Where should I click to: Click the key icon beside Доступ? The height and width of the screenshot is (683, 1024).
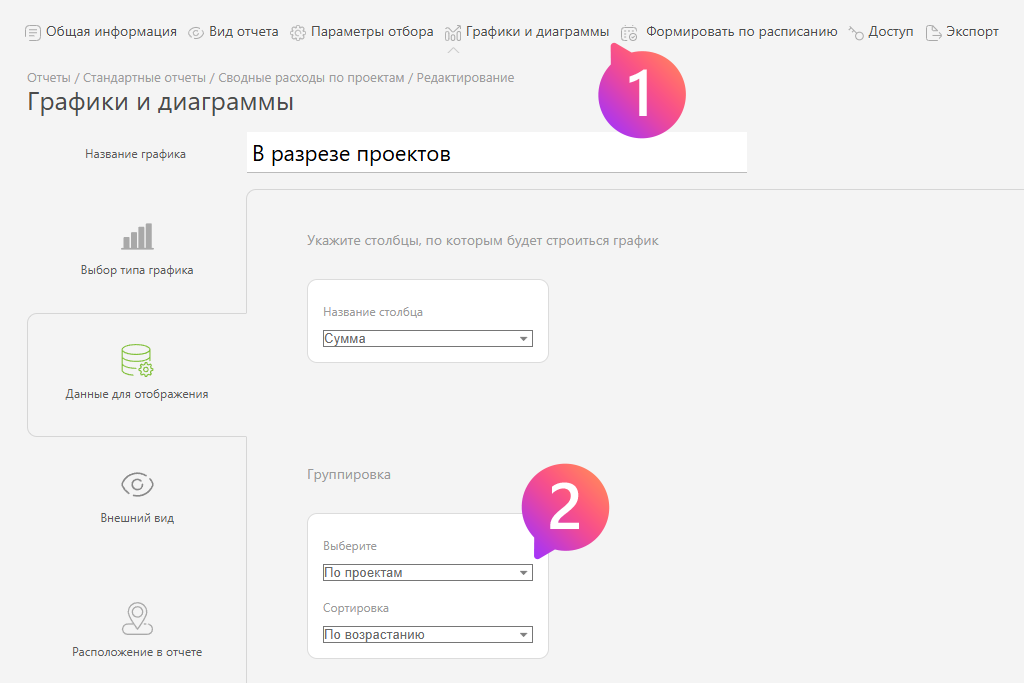(x=856, y=32)
